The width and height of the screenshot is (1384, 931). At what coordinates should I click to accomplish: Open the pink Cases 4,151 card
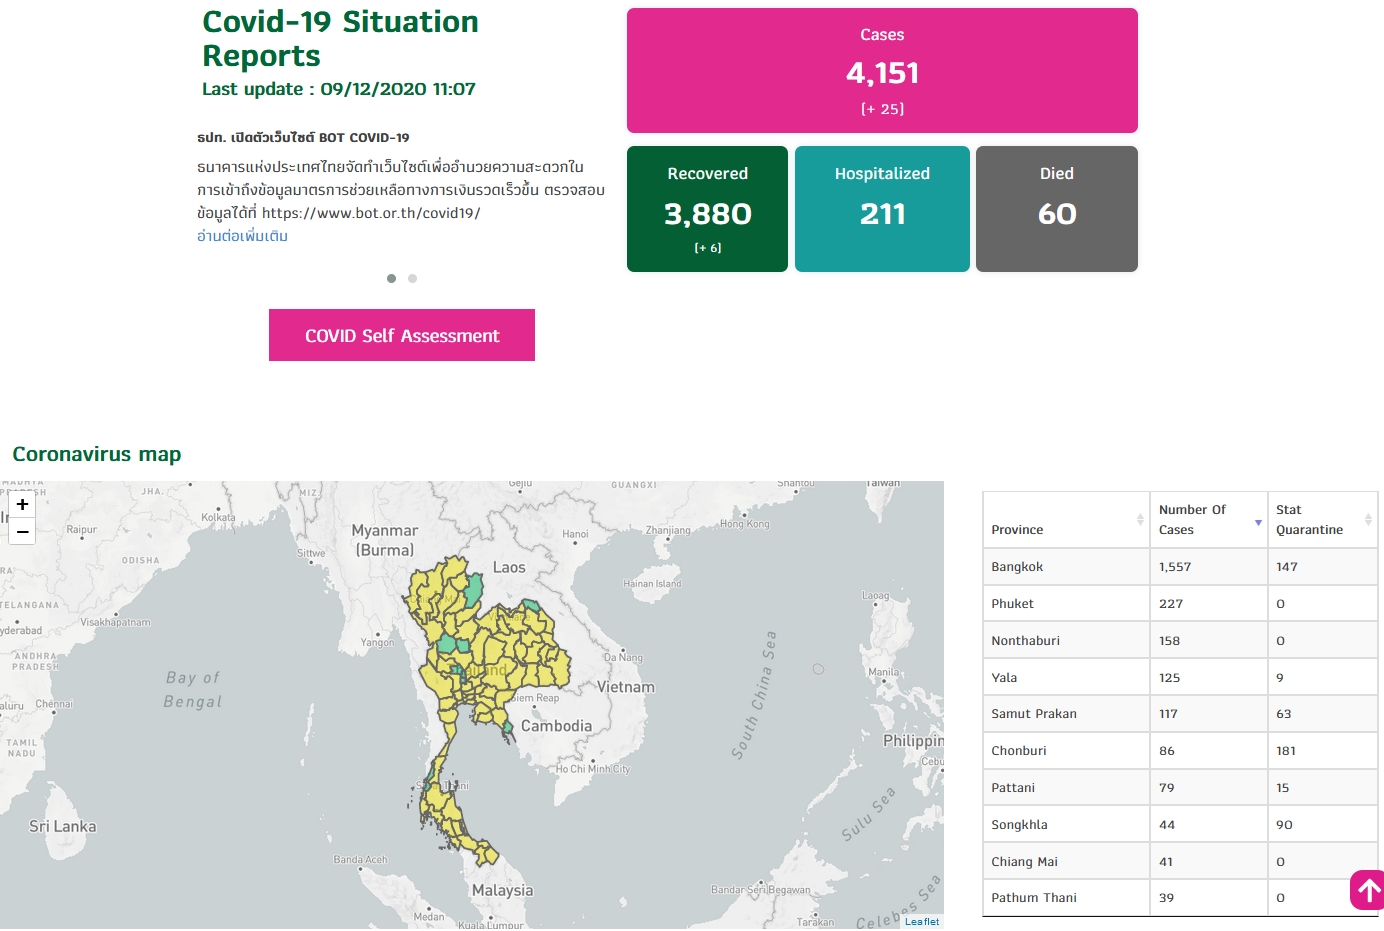point(882,71)
